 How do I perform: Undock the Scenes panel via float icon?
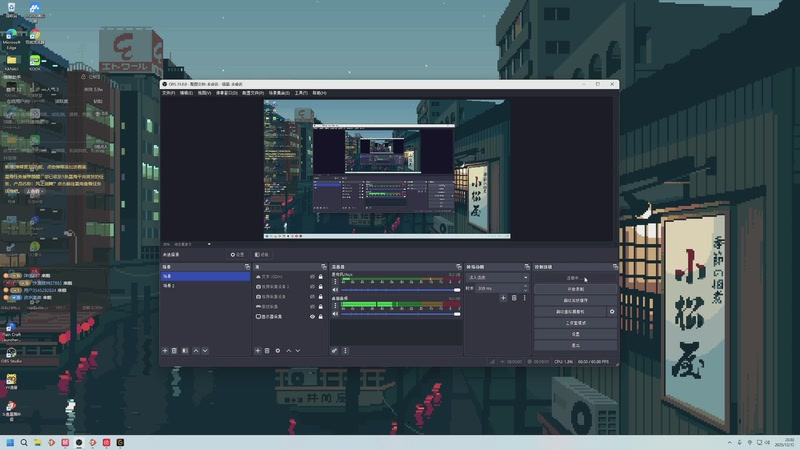click(247, 267)
